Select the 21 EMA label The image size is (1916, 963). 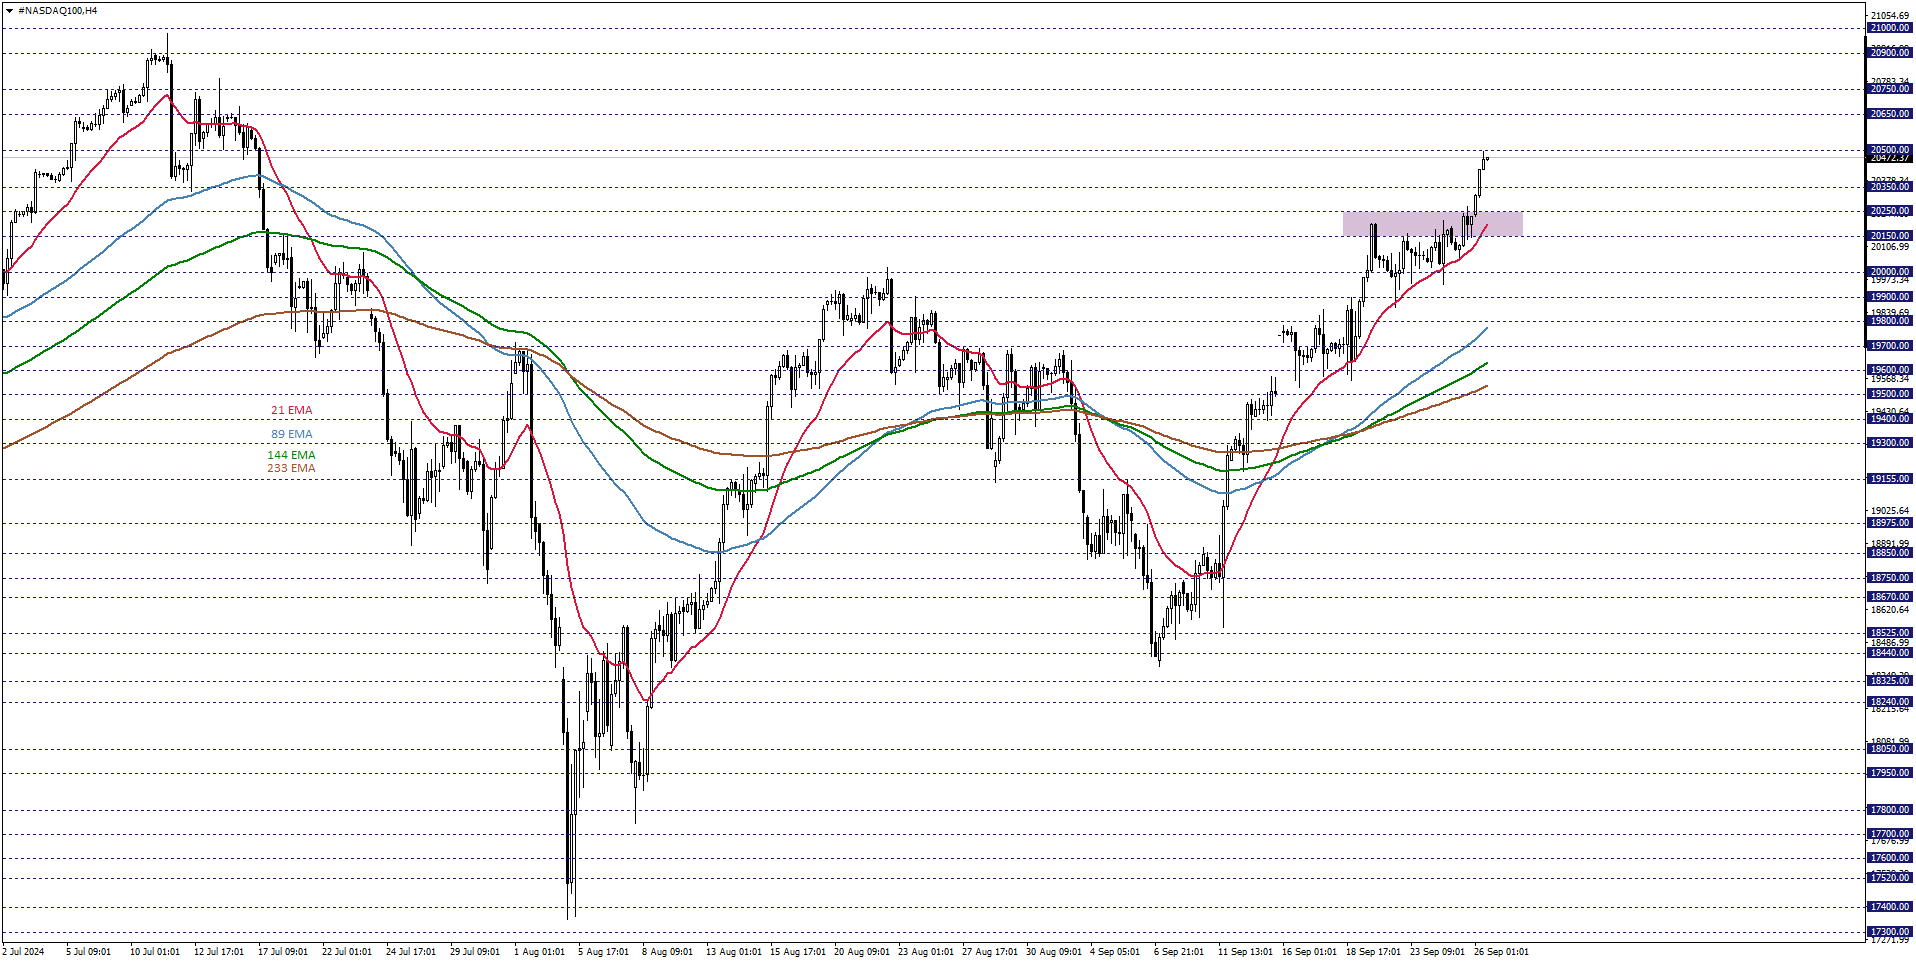pyautogui.click(x=292, y=411)
